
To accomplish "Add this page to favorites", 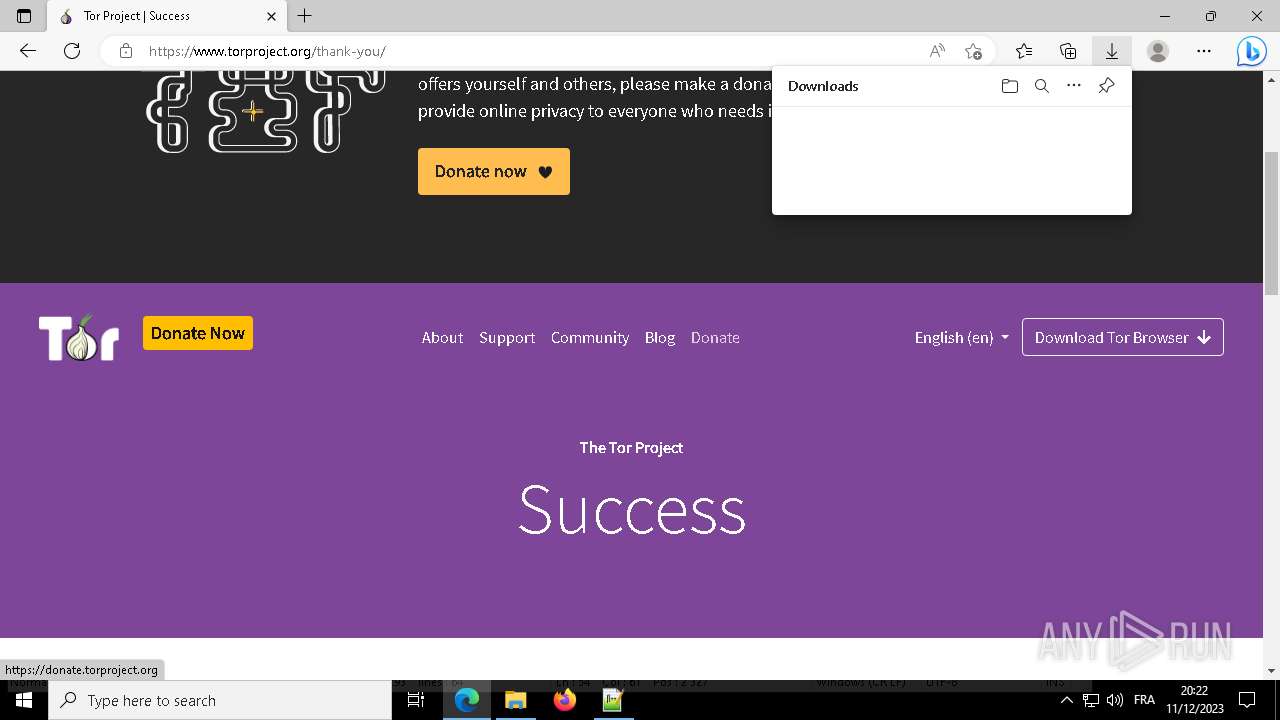I will pos(973,51).
